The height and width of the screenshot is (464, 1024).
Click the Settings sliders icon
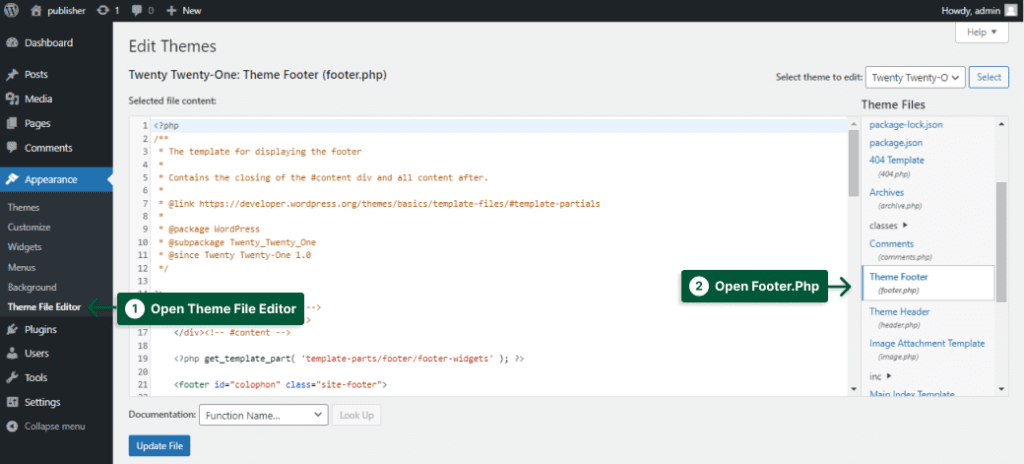[x=12, y=402]
